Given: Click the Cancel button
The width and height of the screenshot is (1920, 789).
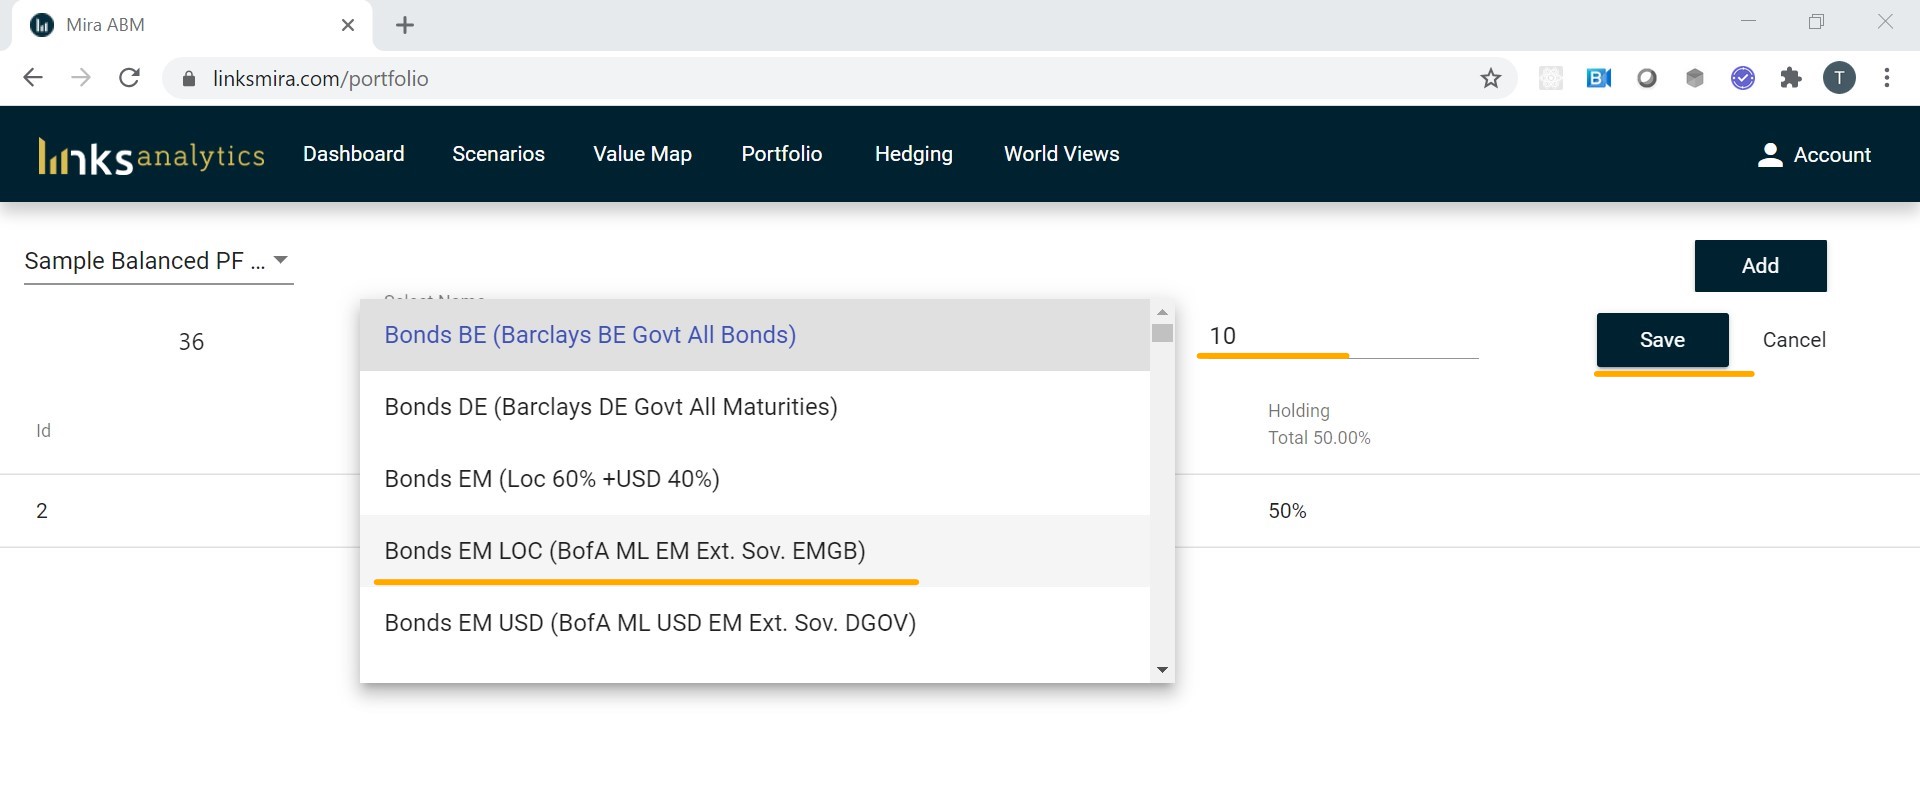Looking at the screenshot, I should pos(1794,340).
